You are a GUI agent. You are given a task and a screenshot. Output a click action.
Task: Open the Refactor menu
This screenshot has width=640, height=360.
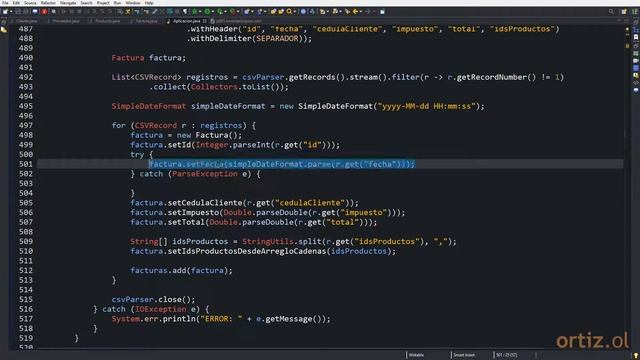48,3
